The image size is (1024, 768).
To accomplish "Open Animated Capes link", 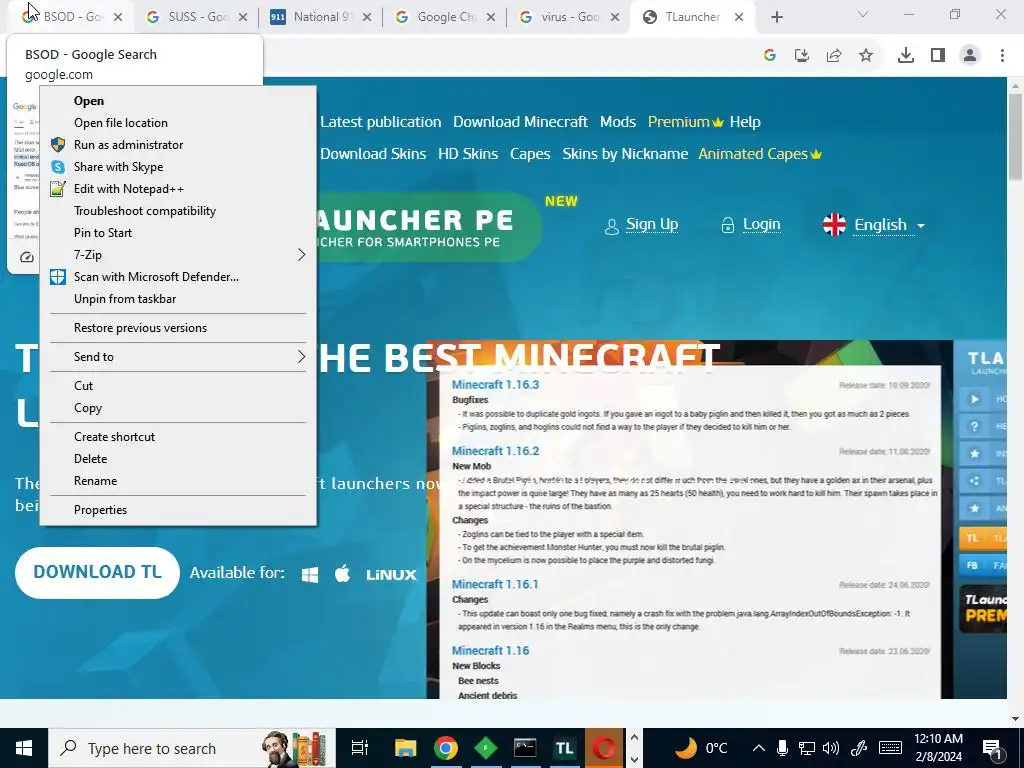I will (x=760, y=154).
